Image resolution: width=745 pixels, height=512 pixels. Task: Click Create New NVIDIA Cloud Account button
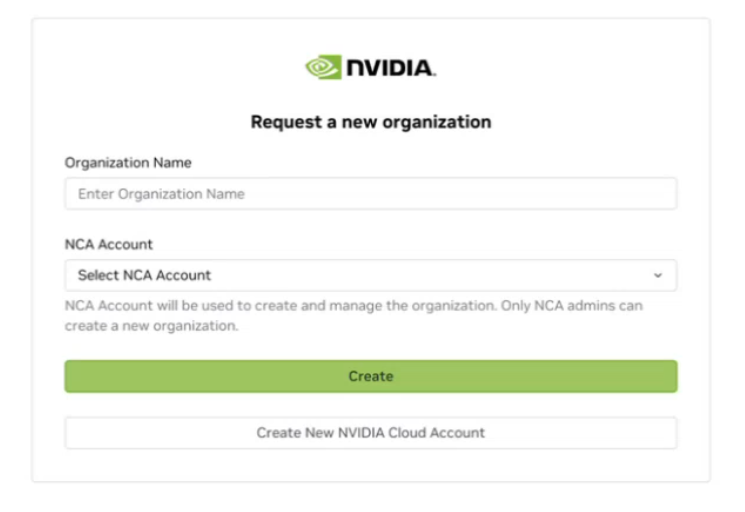point(371,433)
